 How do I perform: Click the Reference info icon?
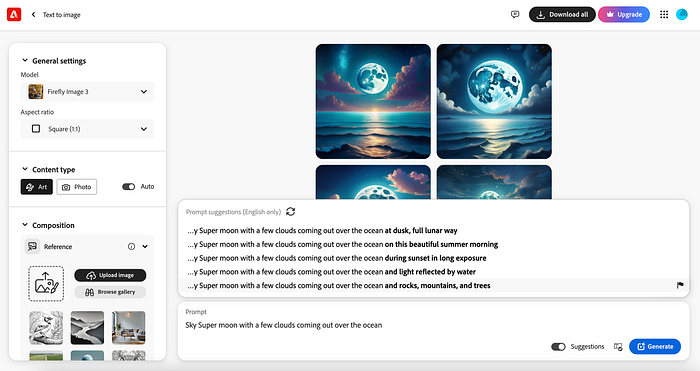click(131, 246)
